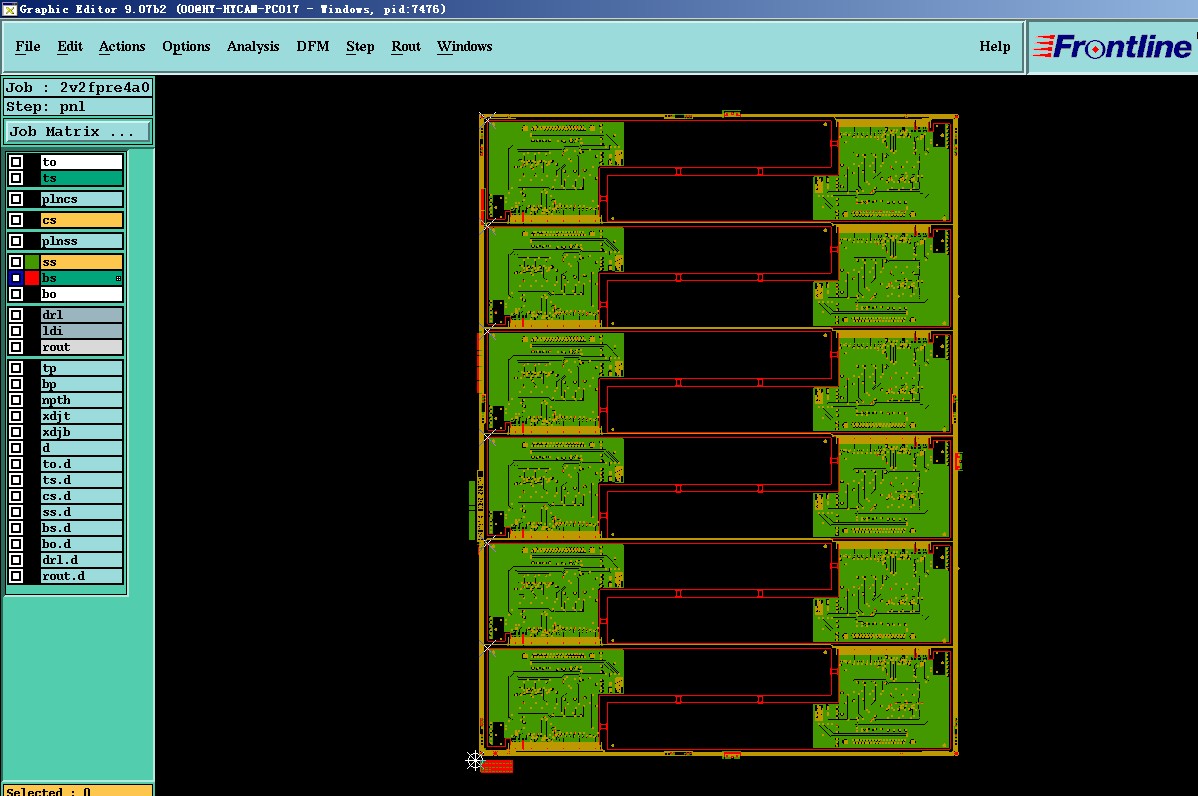This screenshot has width=1198, height=796.
Task: Select the ss layer name
Action: pyautogui.click(x=81, y=262)
